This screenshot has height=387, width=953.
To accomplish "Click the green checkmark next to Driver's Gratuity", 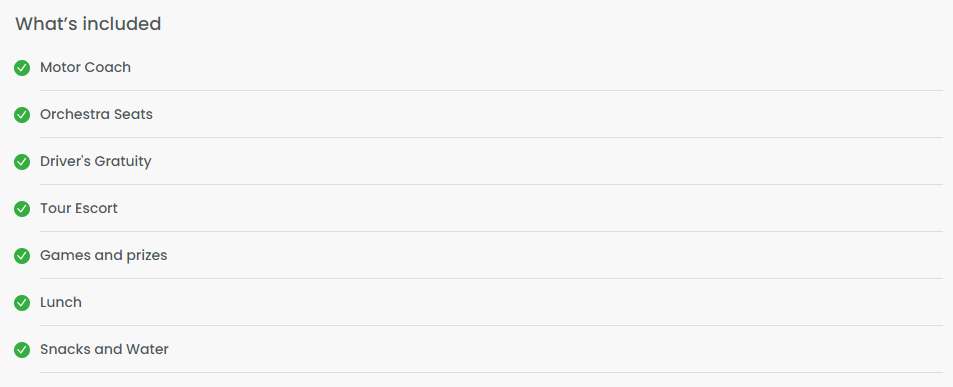I will 22,162.
